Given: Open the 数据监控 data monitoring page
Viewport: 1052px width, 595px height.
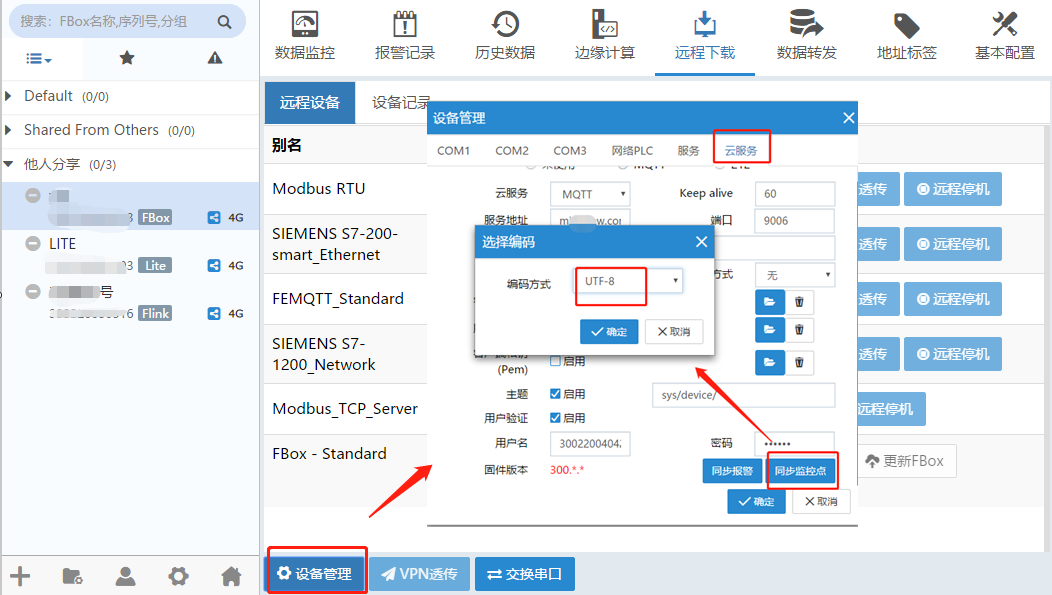Looking at the screenshot, I should (305, 37).
